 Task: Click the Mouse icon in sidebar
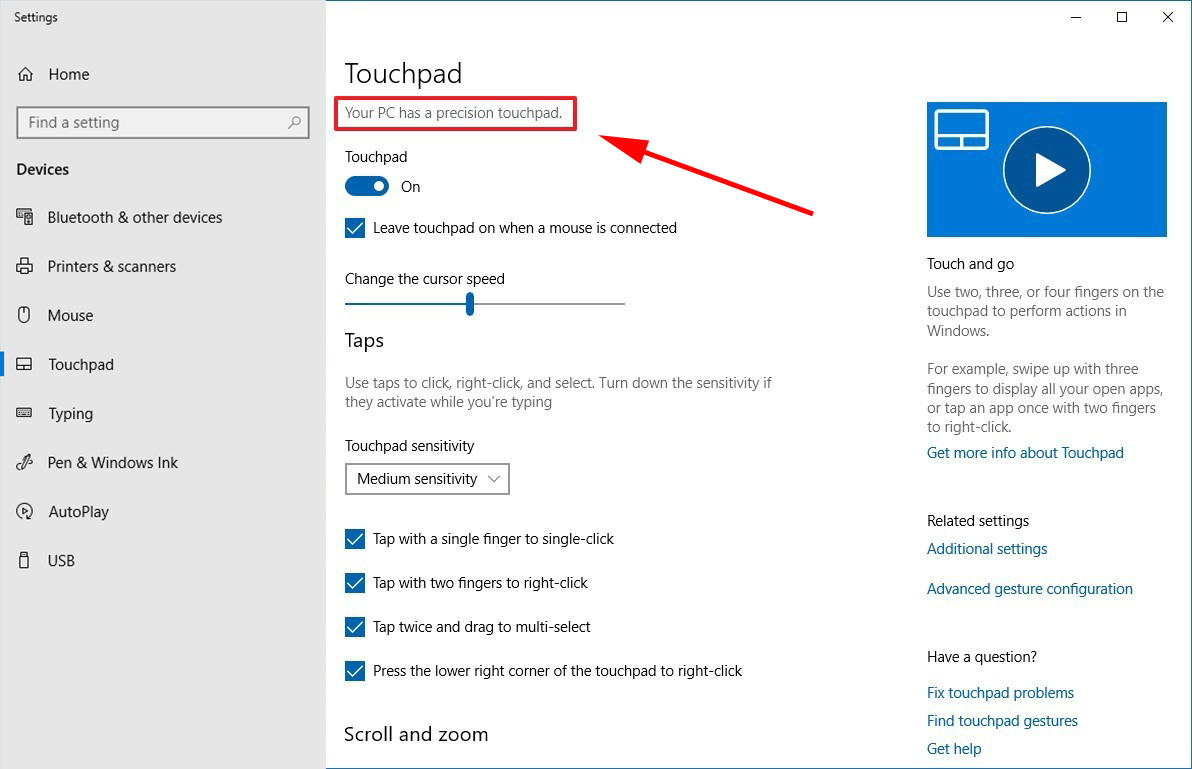click(25, 315)
